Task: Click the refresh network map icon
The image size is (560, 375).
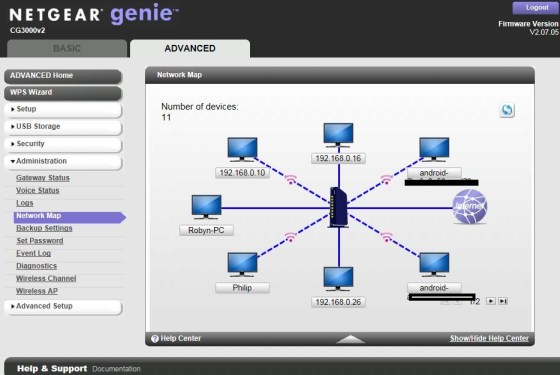Action: [x=507, y=110]
